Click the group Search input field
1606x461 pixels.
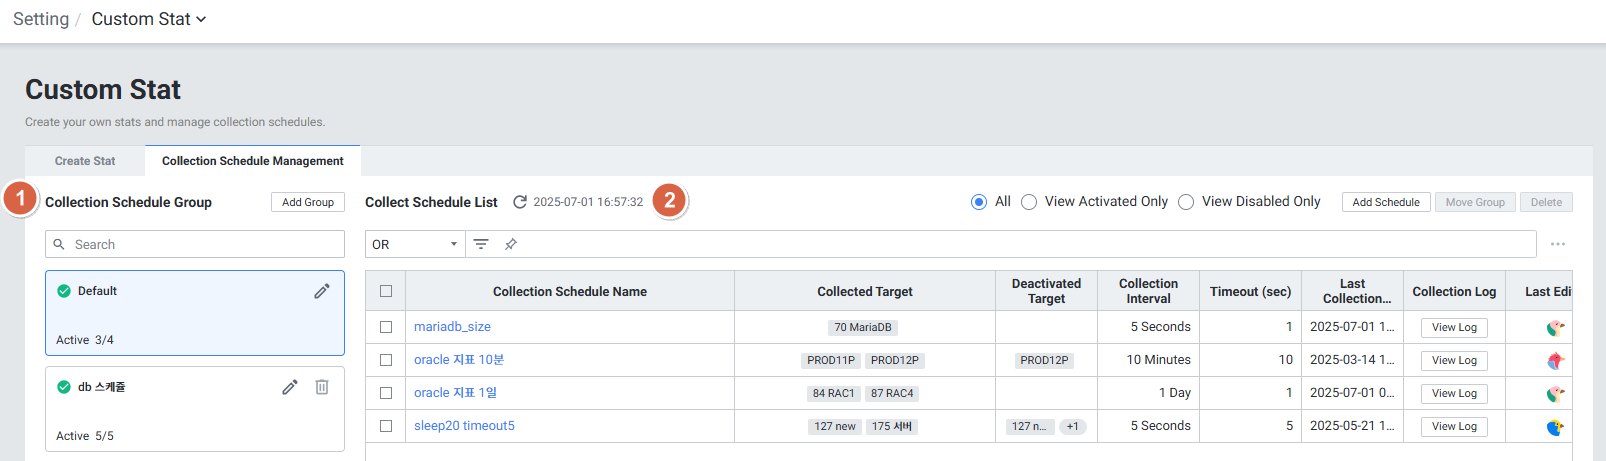tap(195, 244)
